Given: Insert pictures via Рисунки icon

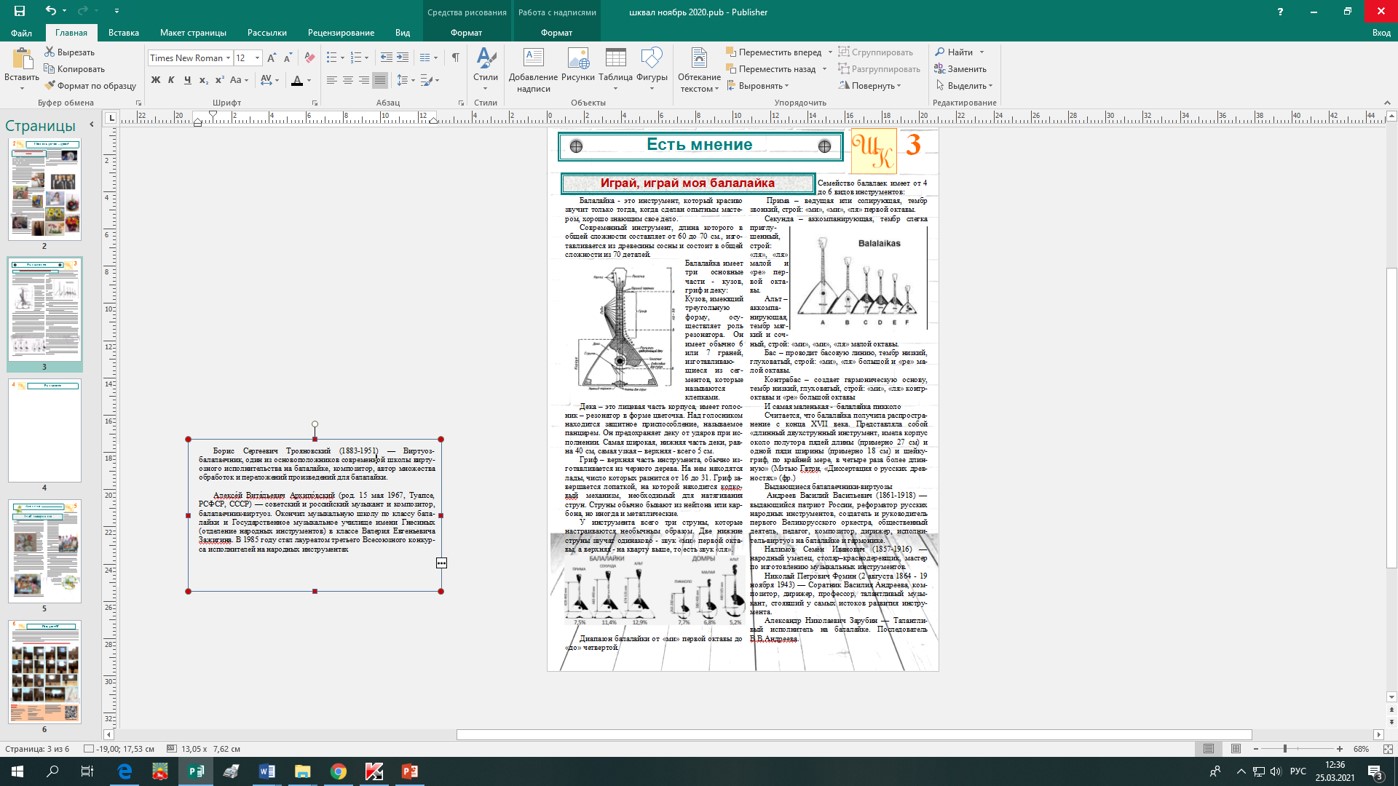Looking at the screenshot, I should click(578, 64).
